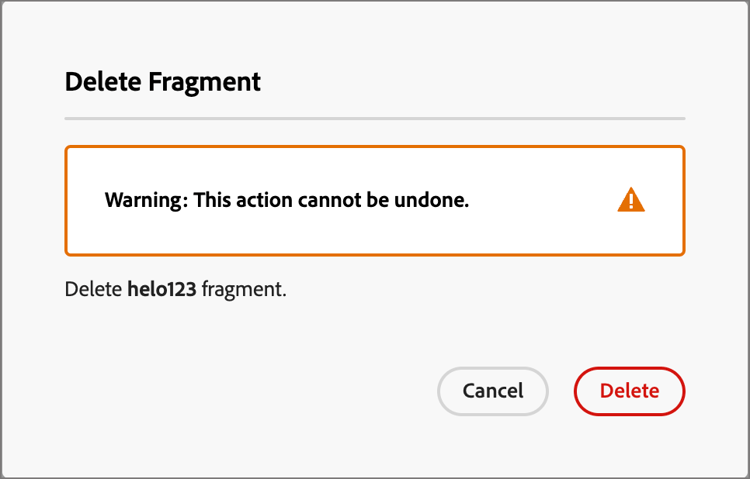Click the exclamation mark inside the triangle
The image size is (750, 479).
(x=631, y=202)
